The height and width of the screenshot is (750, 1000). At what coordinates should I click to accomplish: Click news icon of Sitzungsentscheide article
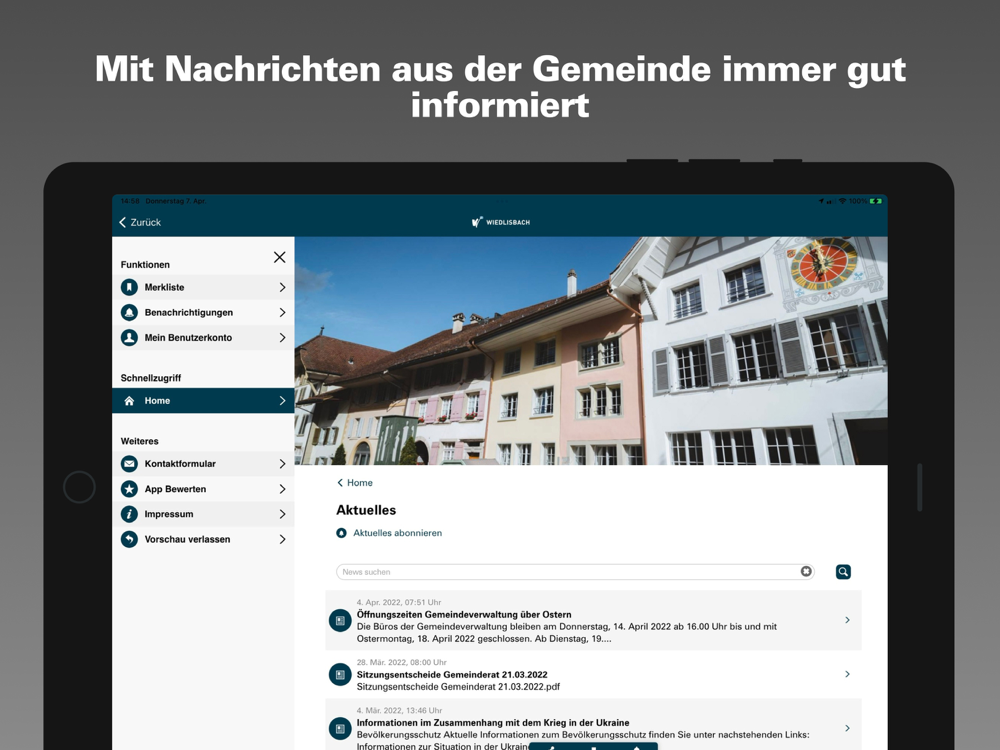click(340, 674)
